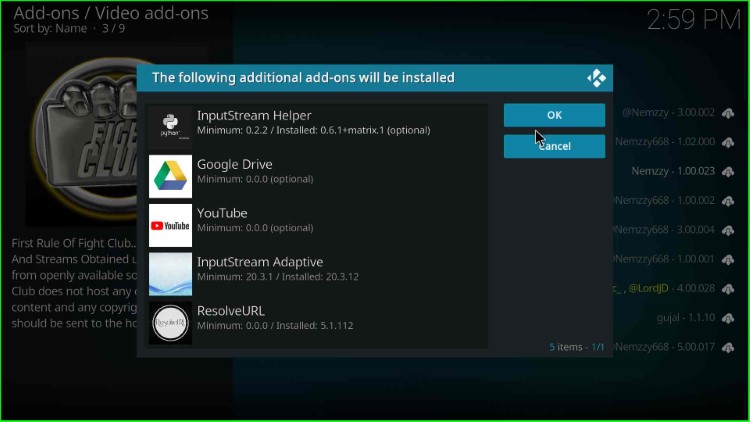
Task: Click download icon beside Nemzzy668 - 3.00.004
Action: [728, 230]
